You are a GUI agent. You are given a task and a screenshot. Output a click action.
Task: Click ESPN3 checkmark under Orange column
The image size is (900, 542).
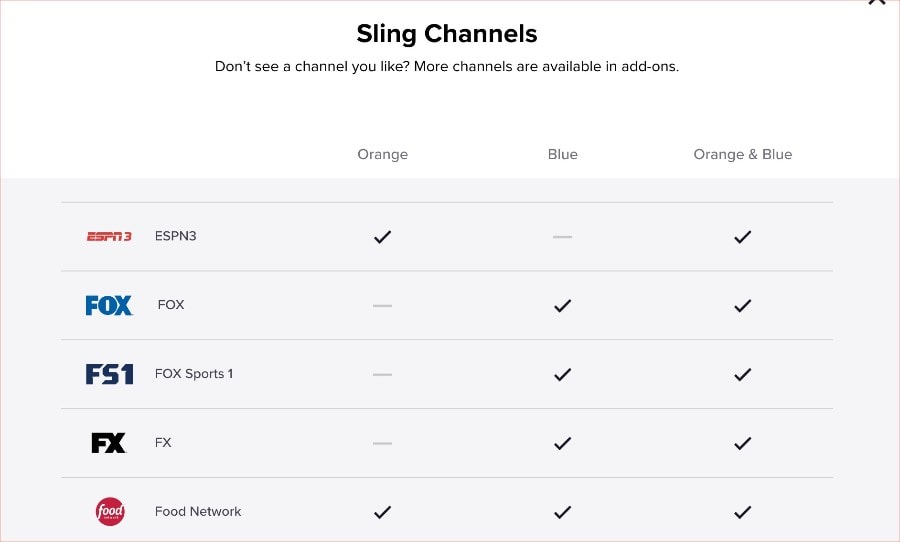tap(382, 237)
